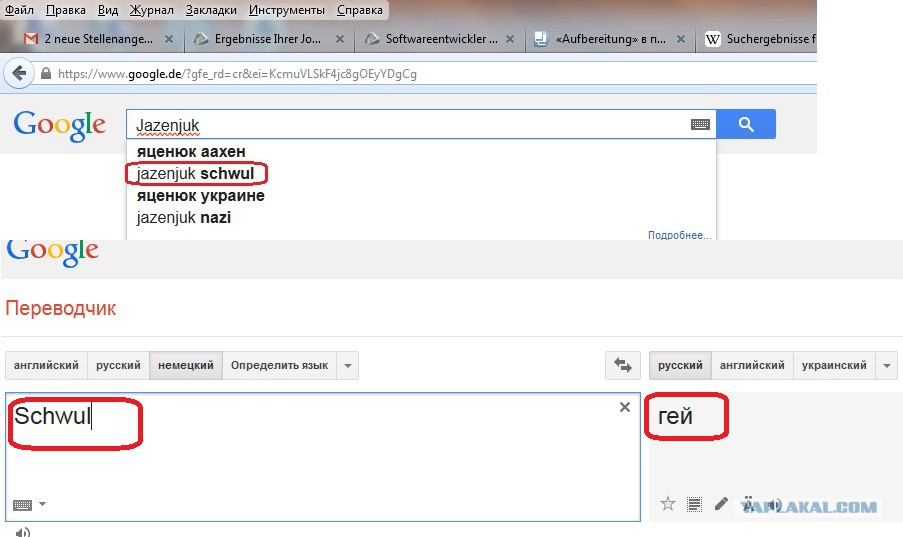The height and width of the screenshot is (537, 903).
Task: Choose украинский as the target language
Action: [833, 366]
